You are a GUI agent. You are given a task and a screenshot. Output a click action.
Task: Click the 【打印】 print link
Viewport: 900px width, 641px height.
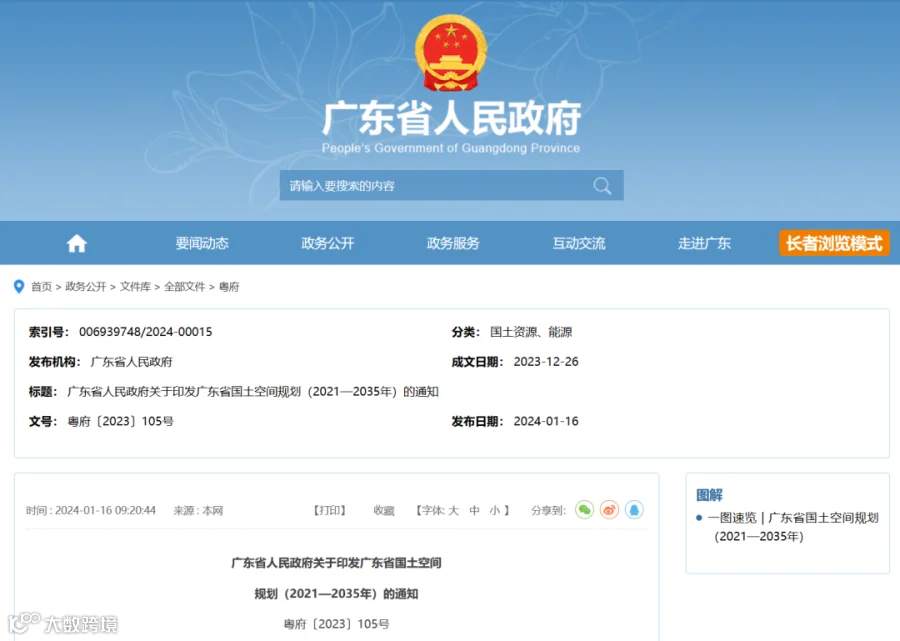329,510
